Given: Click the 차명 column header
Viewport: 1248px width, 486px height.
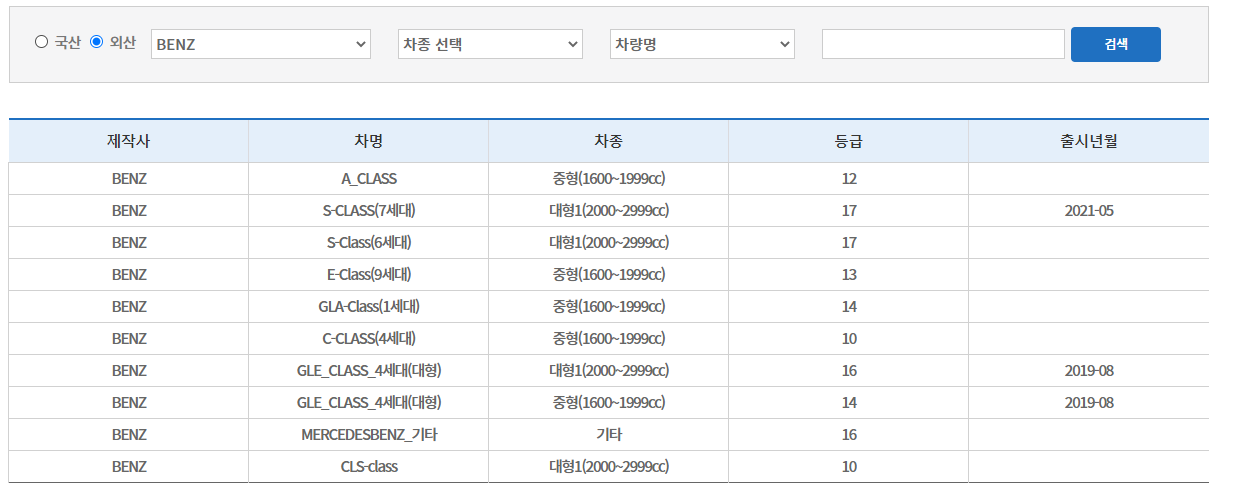Looking at the screenshot, I should [x=369, y=141].
